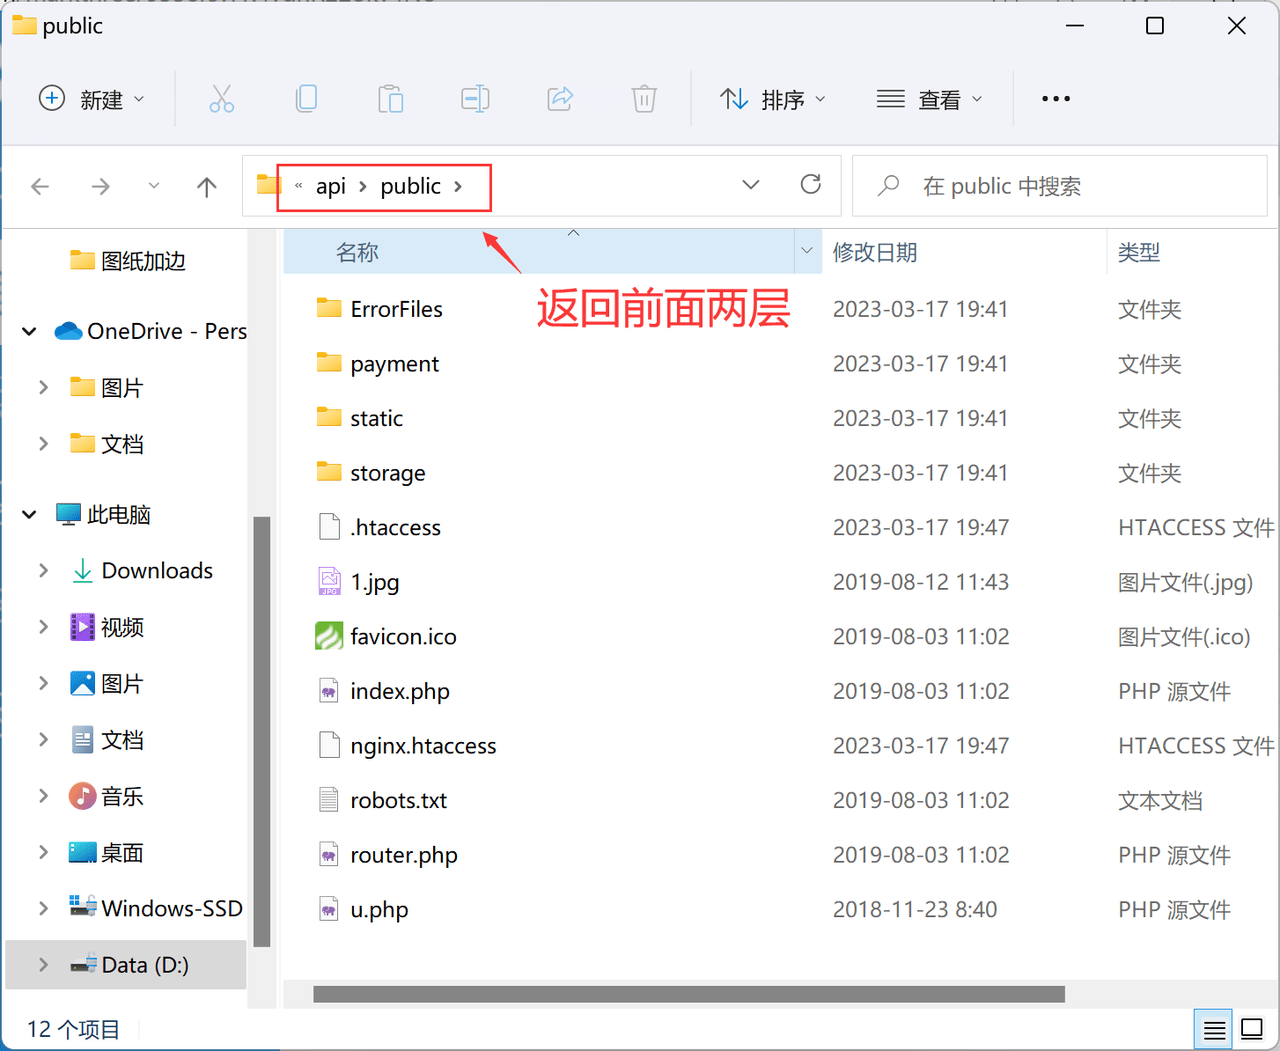Expand the Windows-SSD drive node

click(43, 908)
